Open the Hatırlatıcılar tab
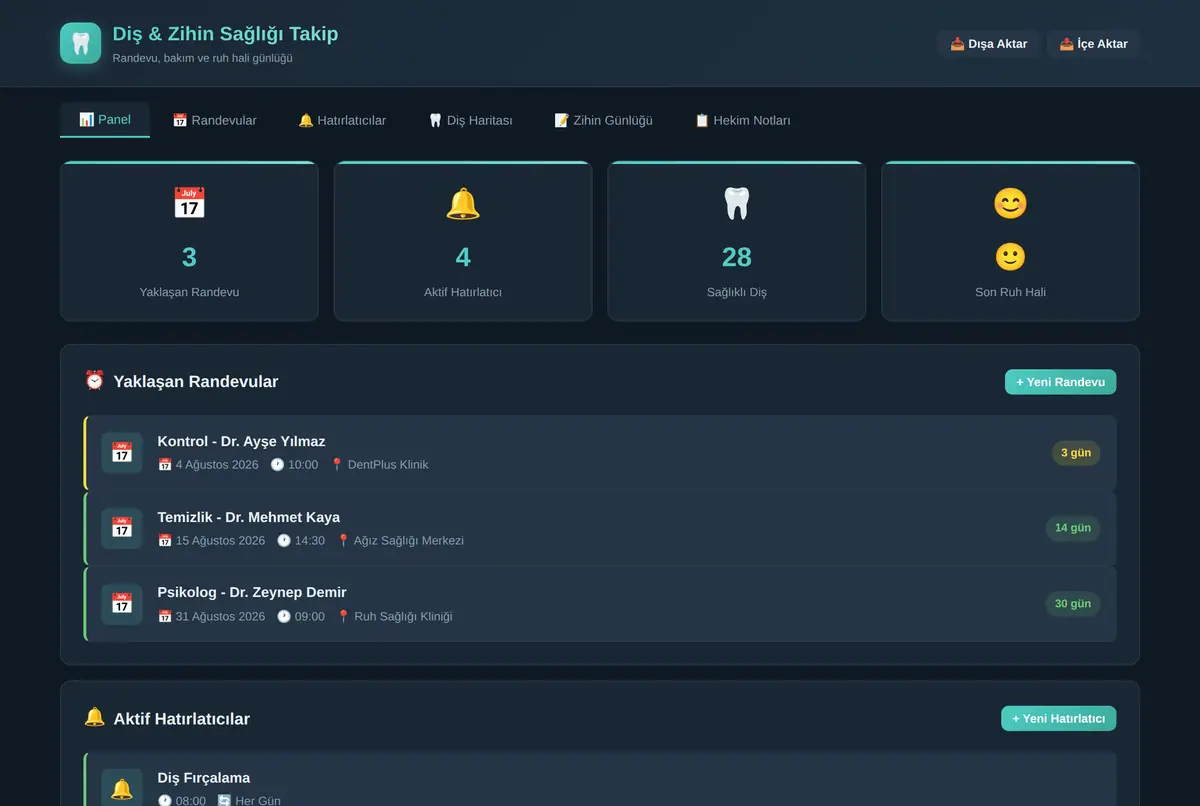This screenshot has height=806, width=1200. point(342,120)
